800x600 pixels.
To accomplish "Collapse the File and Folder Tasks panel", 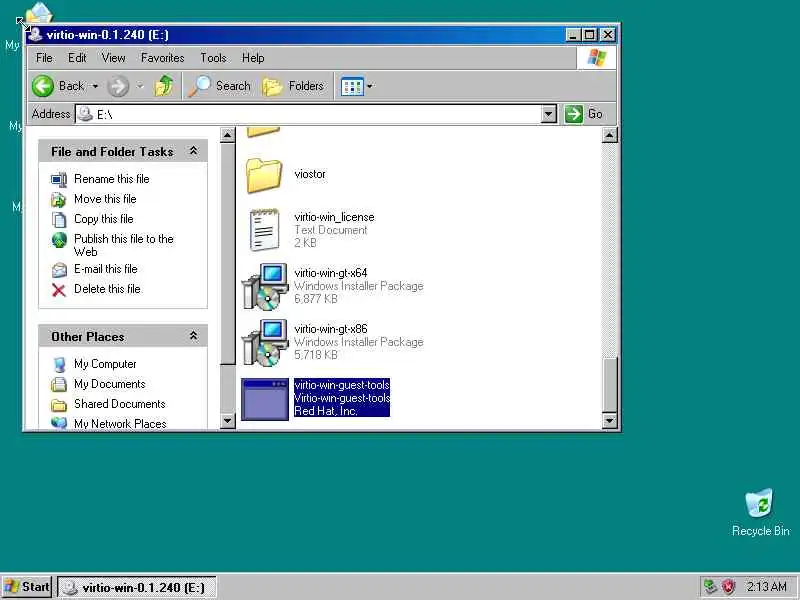I will (x=193, y=151).
